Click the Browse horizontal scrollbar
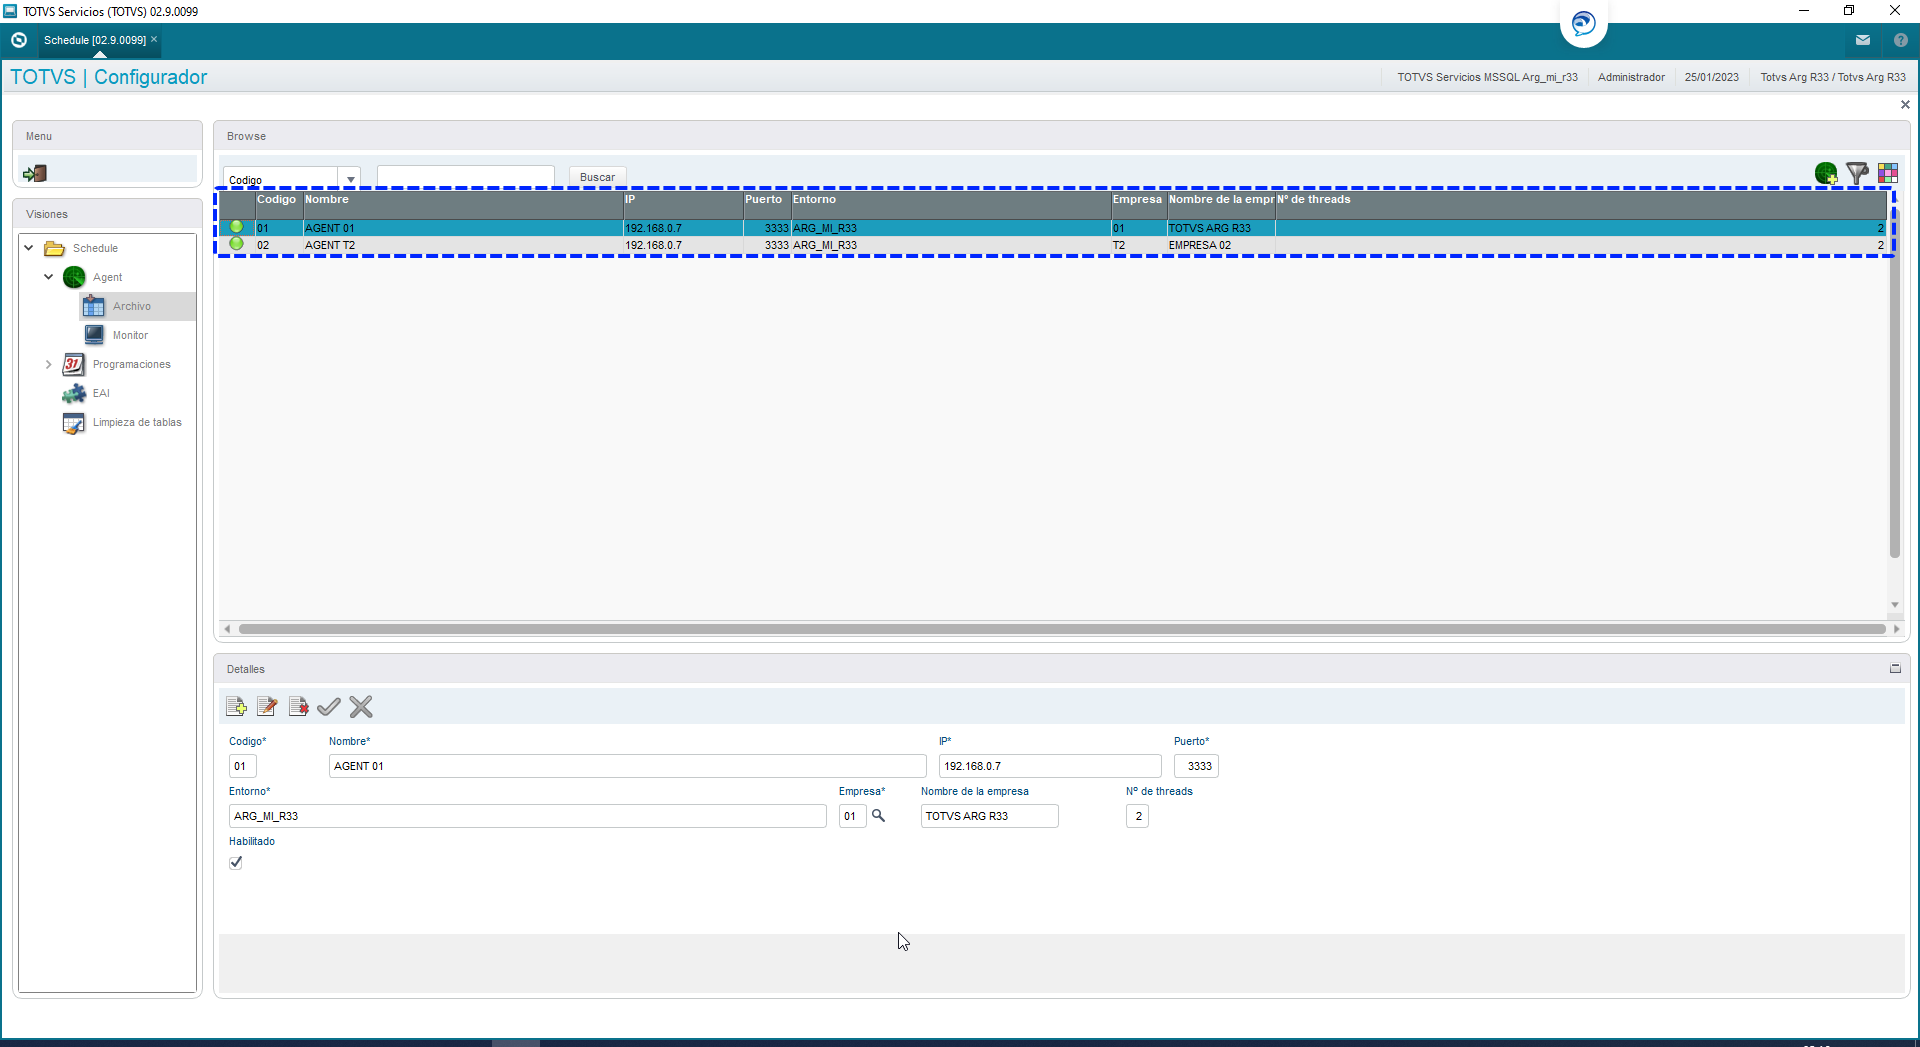The height and width of the screenshot is (1047, 1920). pos(1061,629)
